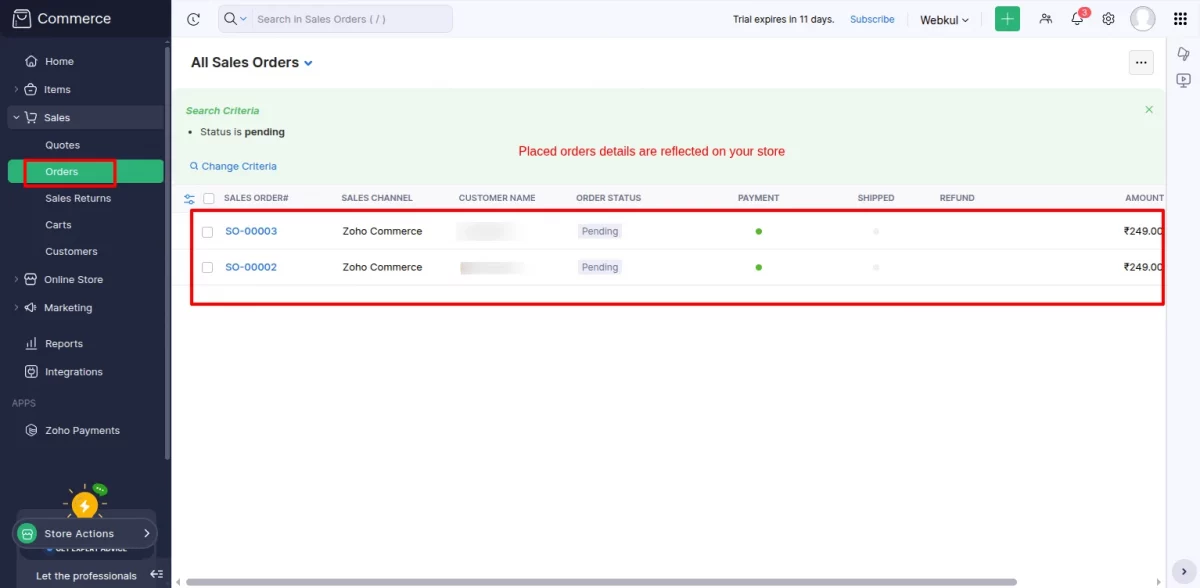Sort by the SALES ORDER# column header
Screen dimensions: 1200x588
pyautogui.click(x=256, y=198)
